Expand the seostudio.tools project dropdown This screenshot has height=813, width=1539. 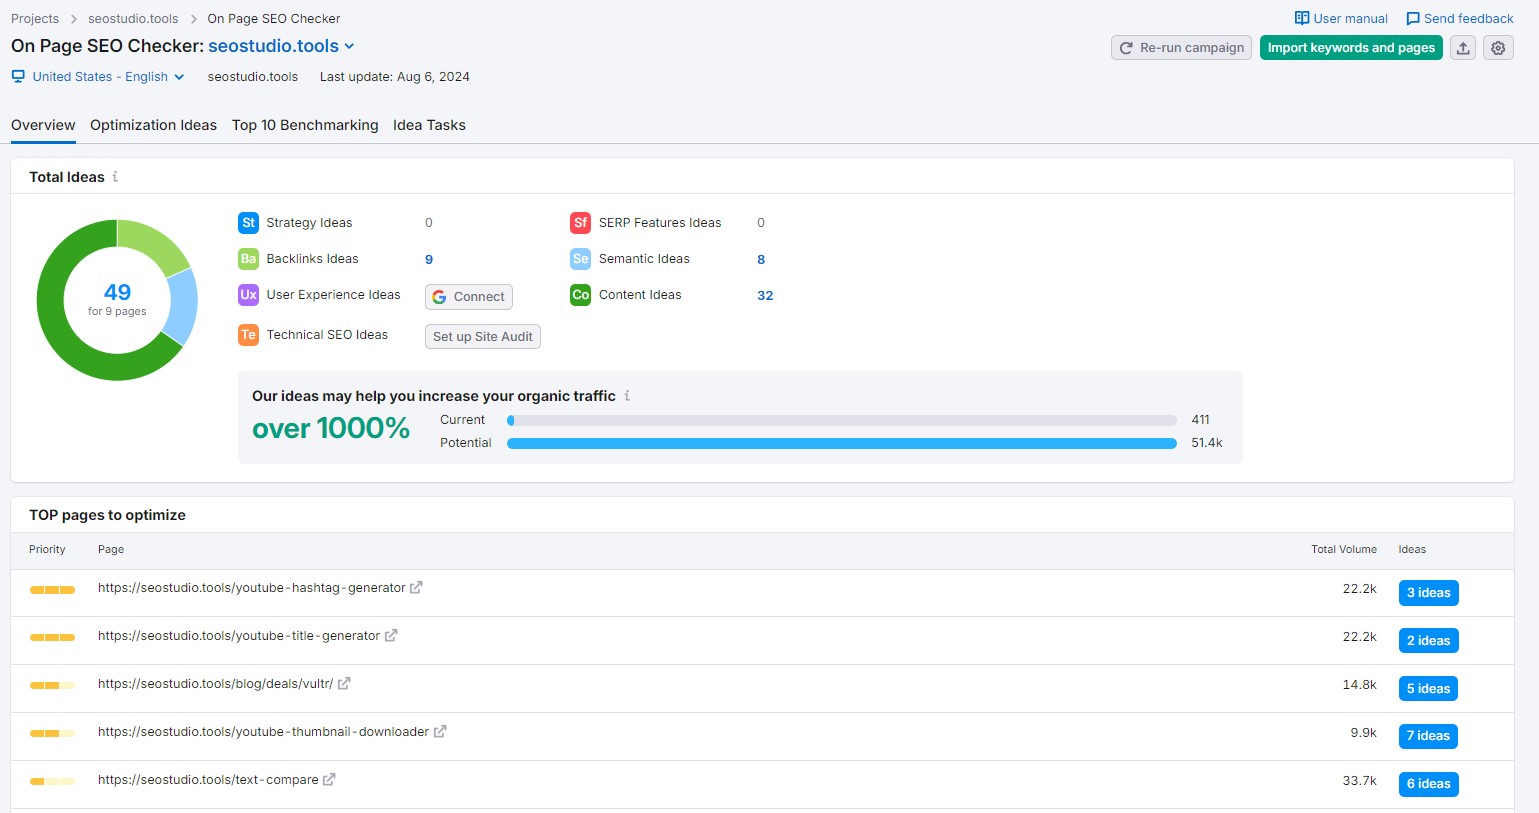pos(281,46)
